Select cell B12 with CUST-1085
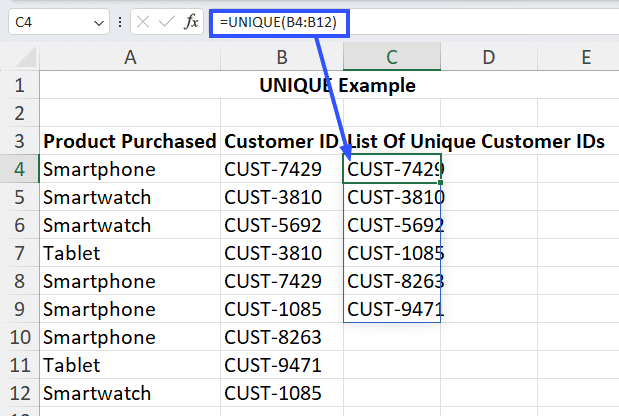619x416 pixels. tap(282, 394)
